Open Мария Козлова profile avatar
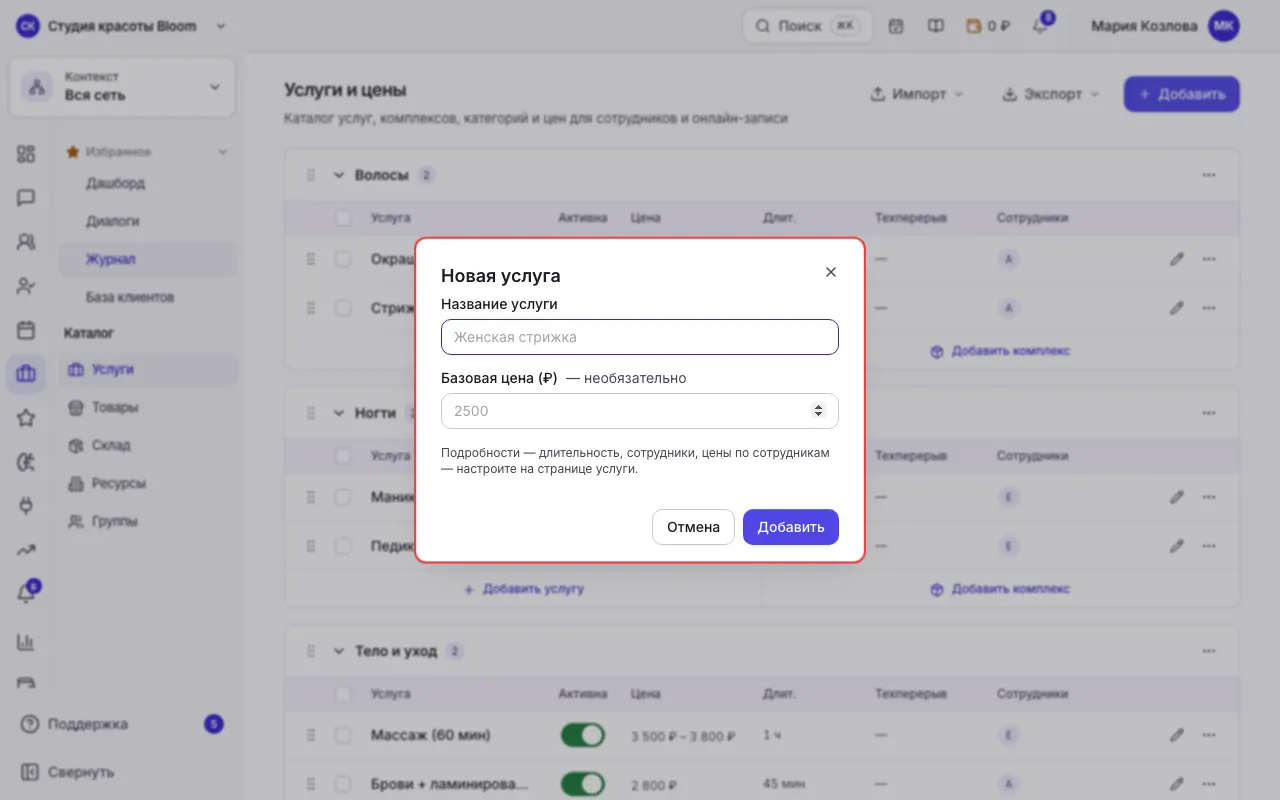Viewport: 1280px width, 800px height. point(1224,26)
